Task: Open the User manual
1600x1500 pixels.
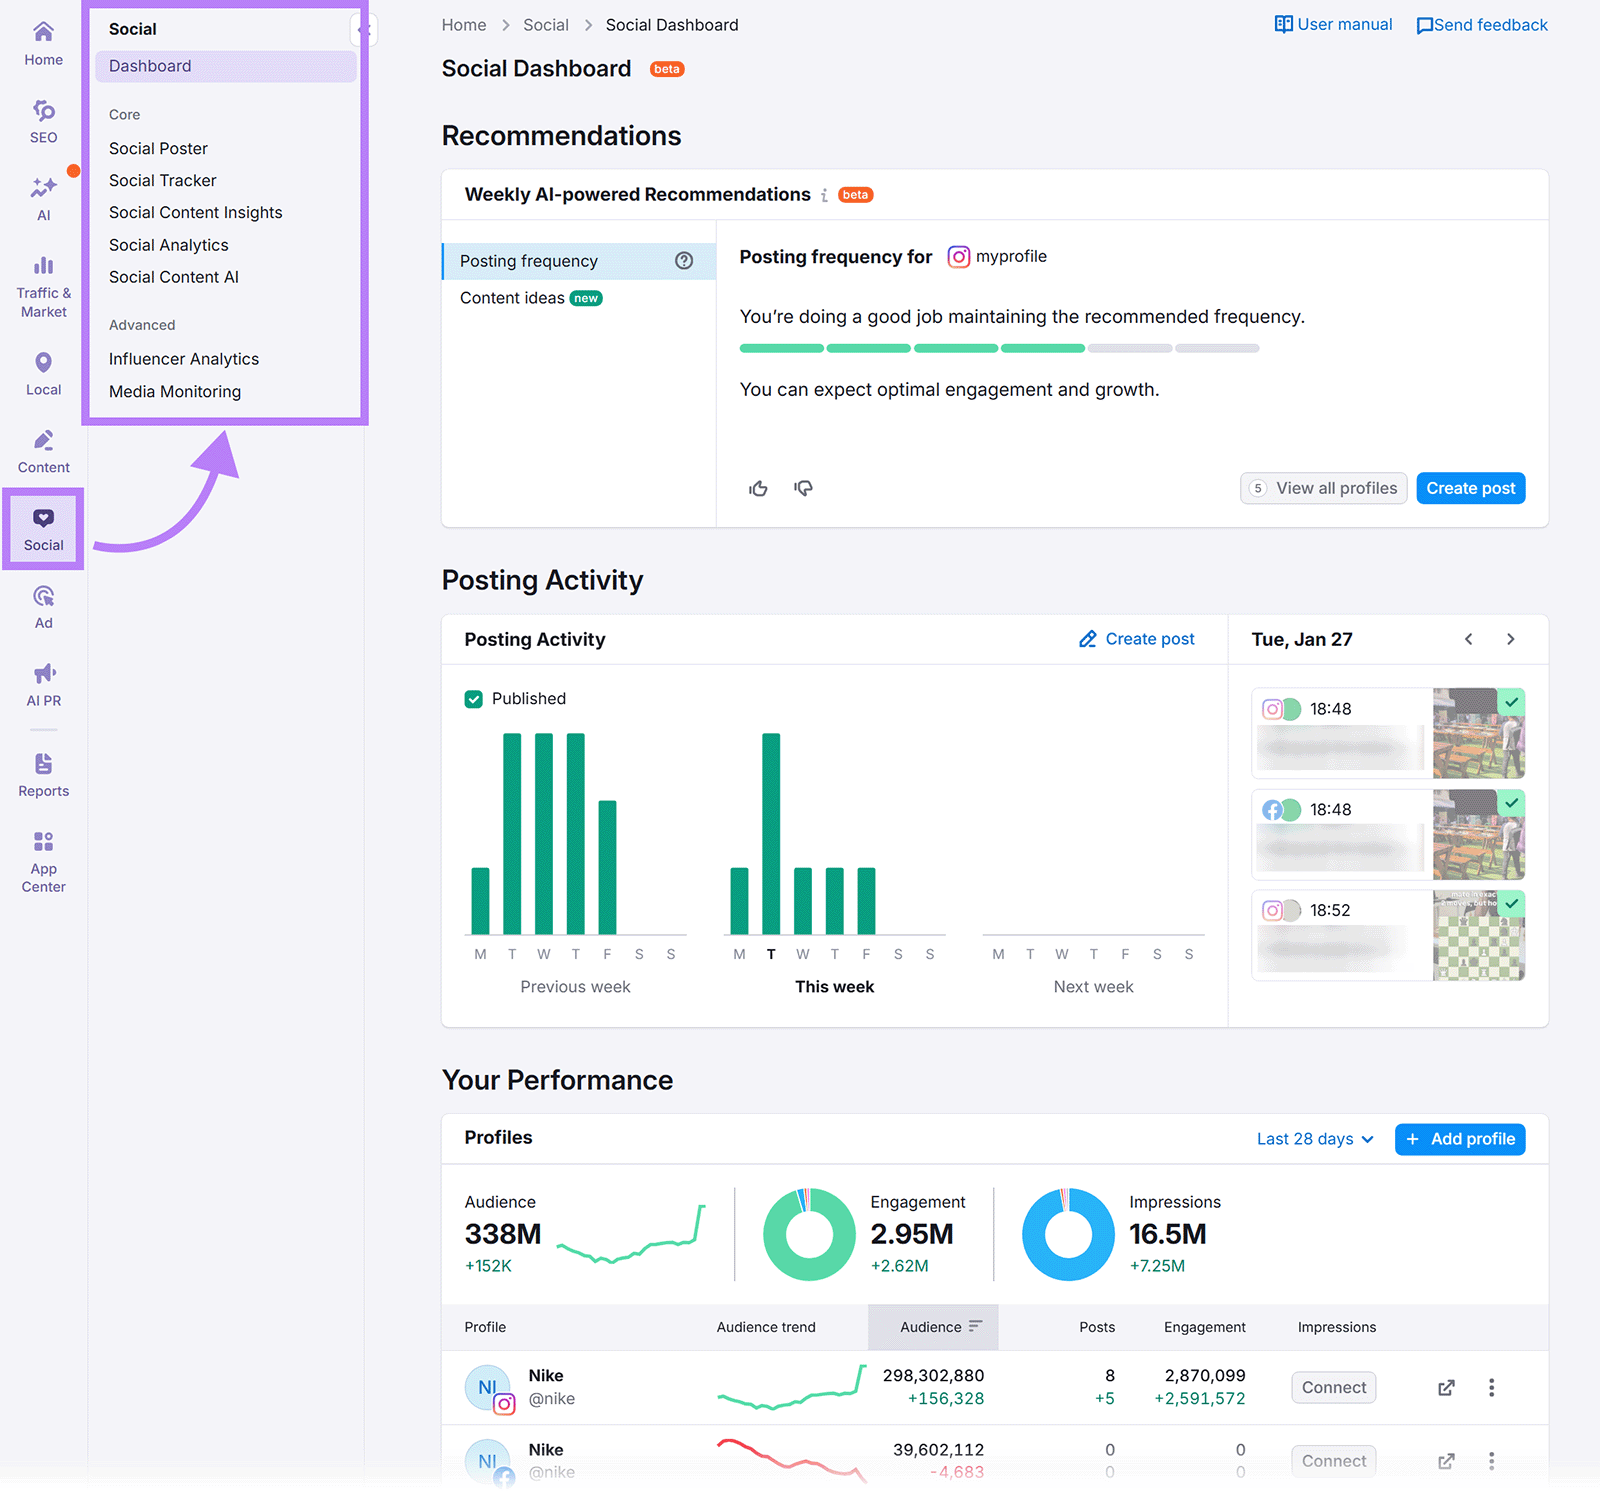Action: pyautogui.click(x=1332, y=24)
